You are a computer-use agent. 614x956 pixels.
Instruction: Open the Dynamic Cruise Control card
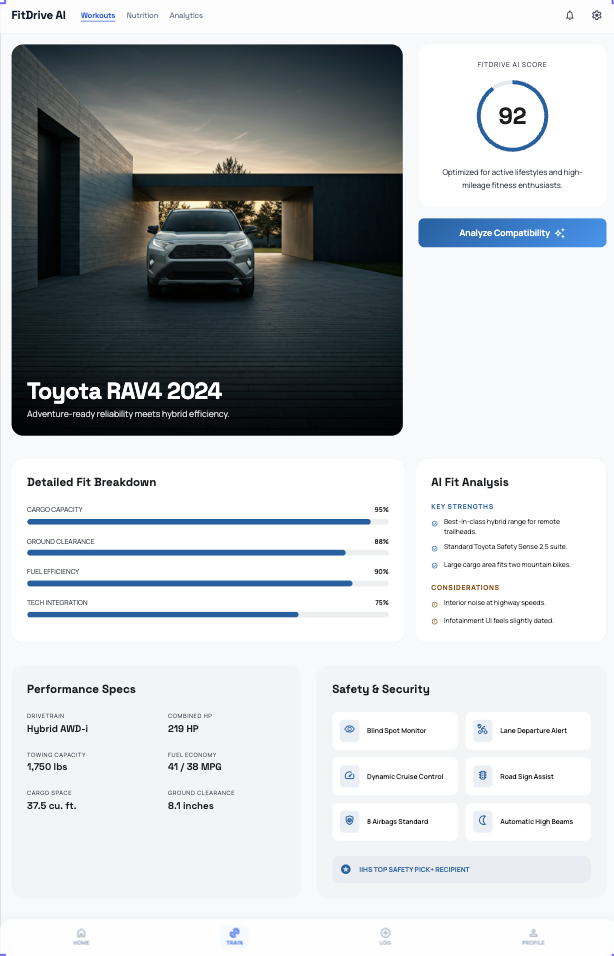pyautogui.click(x=394, y=776)
